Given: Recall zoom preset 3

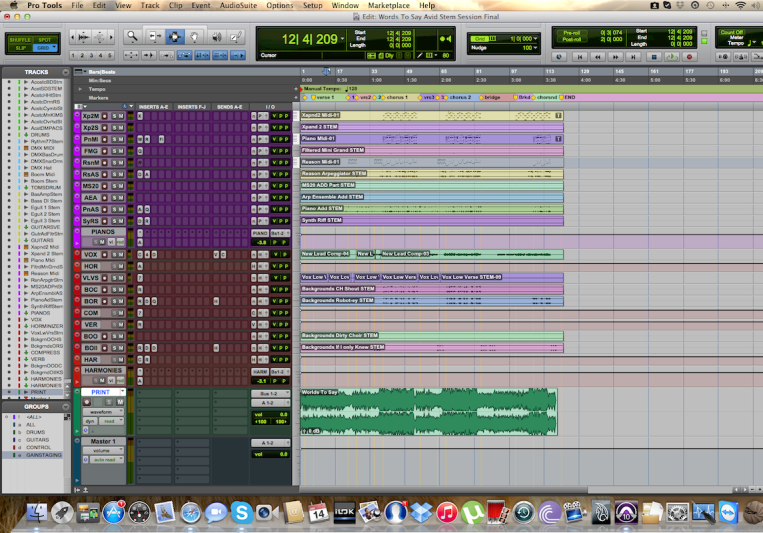Looking at the screenshot, I should 91,55.
